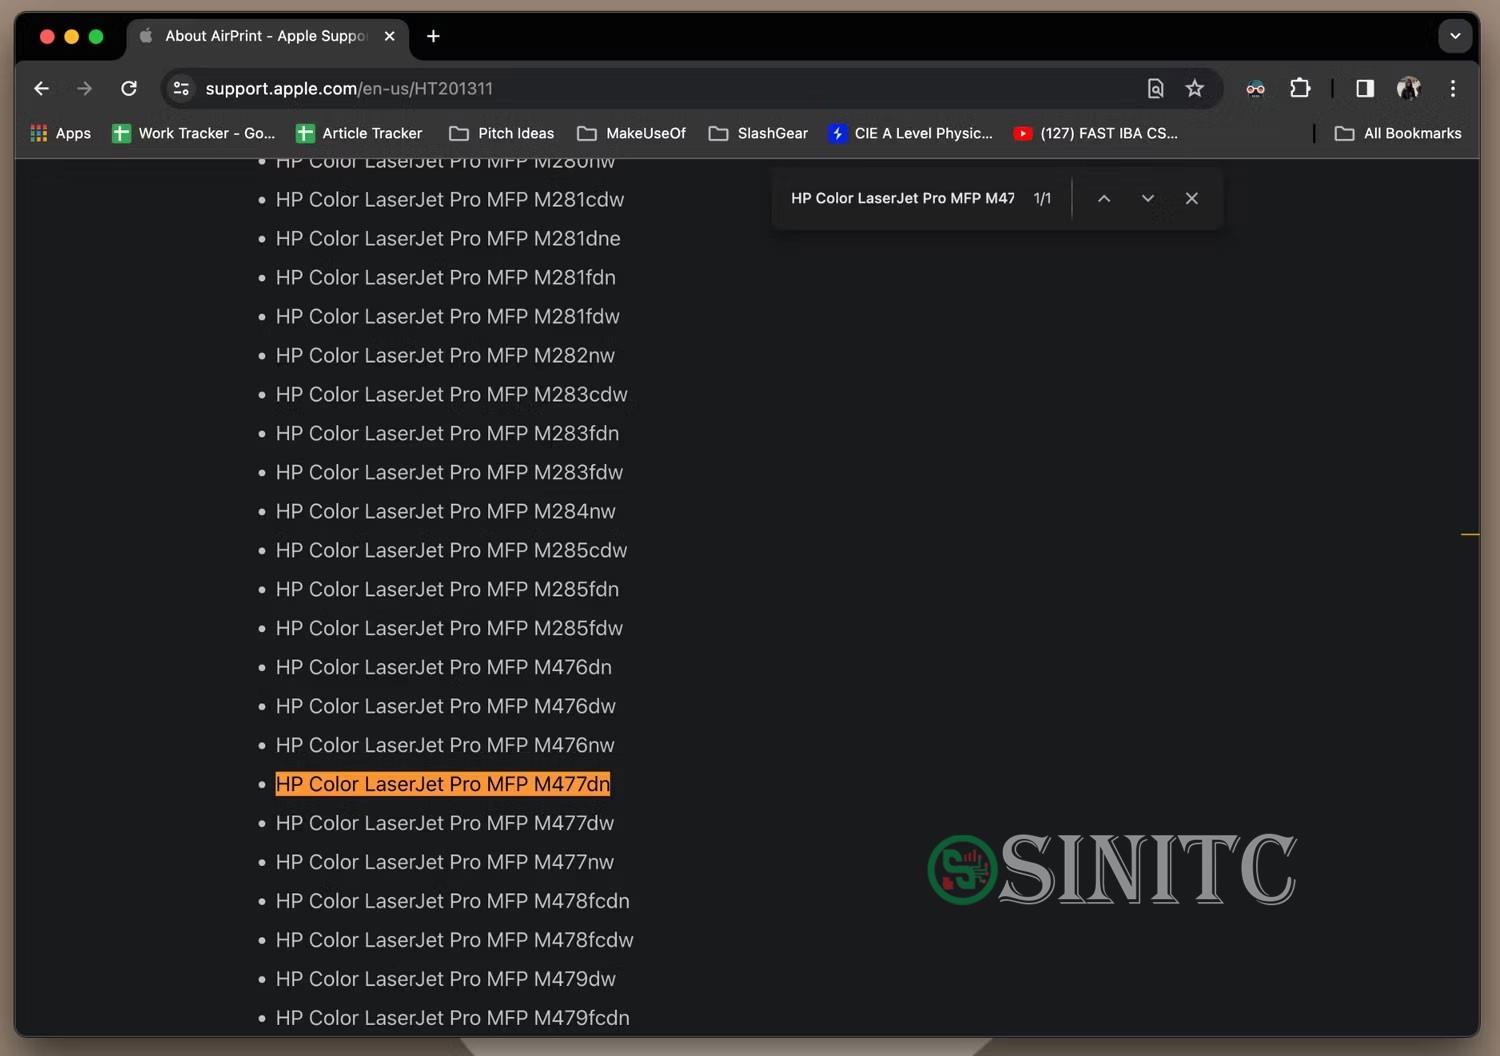1500x1056 pixels.
Task: Jump to previous find result
Action: (1104, 198)
